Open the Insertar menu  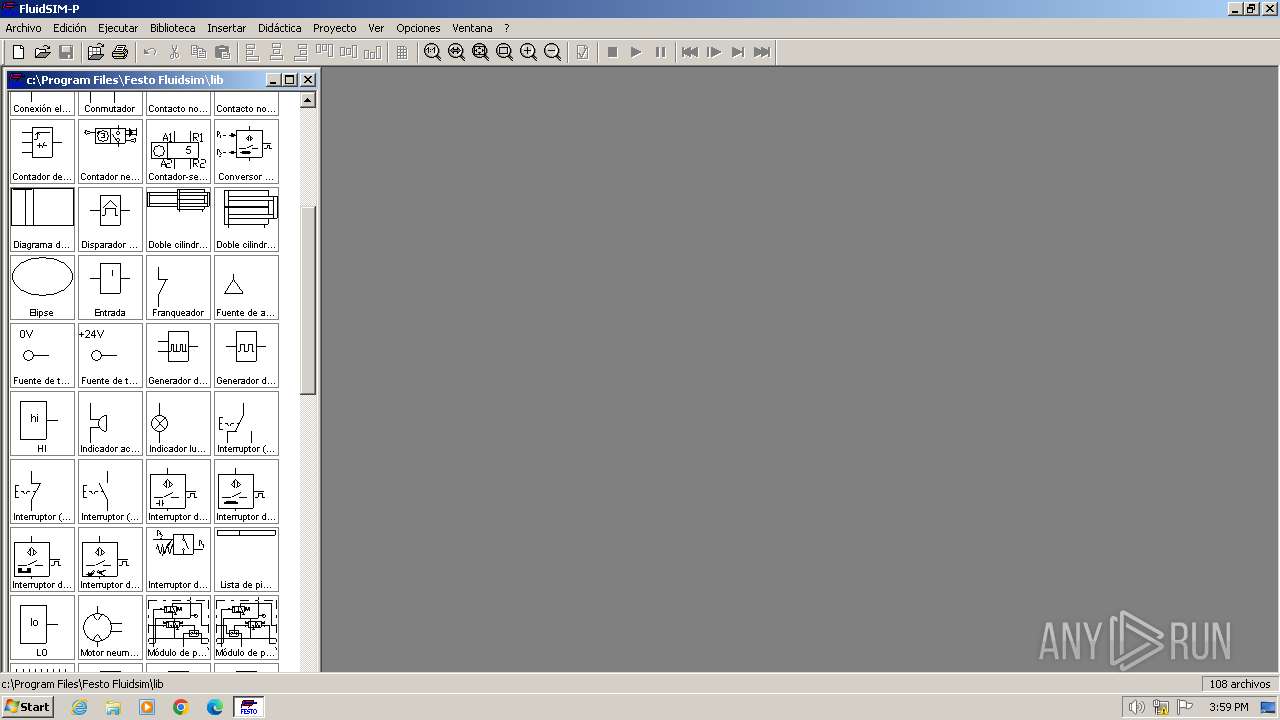coord(227,28)
